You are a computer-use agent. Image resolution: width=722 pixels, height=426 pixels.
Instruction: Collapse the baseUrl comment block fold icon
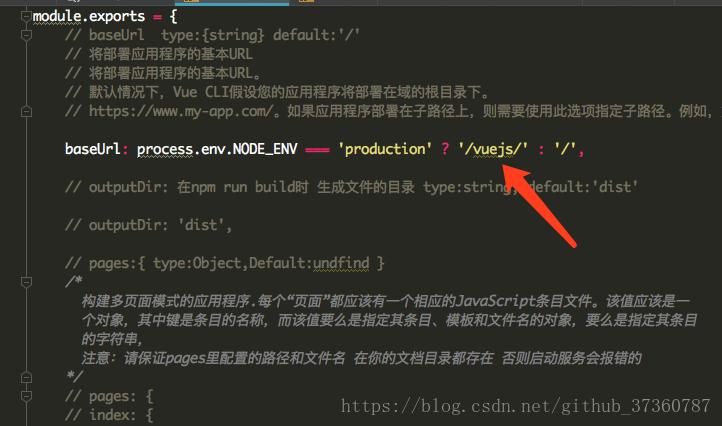coord(26,35)
